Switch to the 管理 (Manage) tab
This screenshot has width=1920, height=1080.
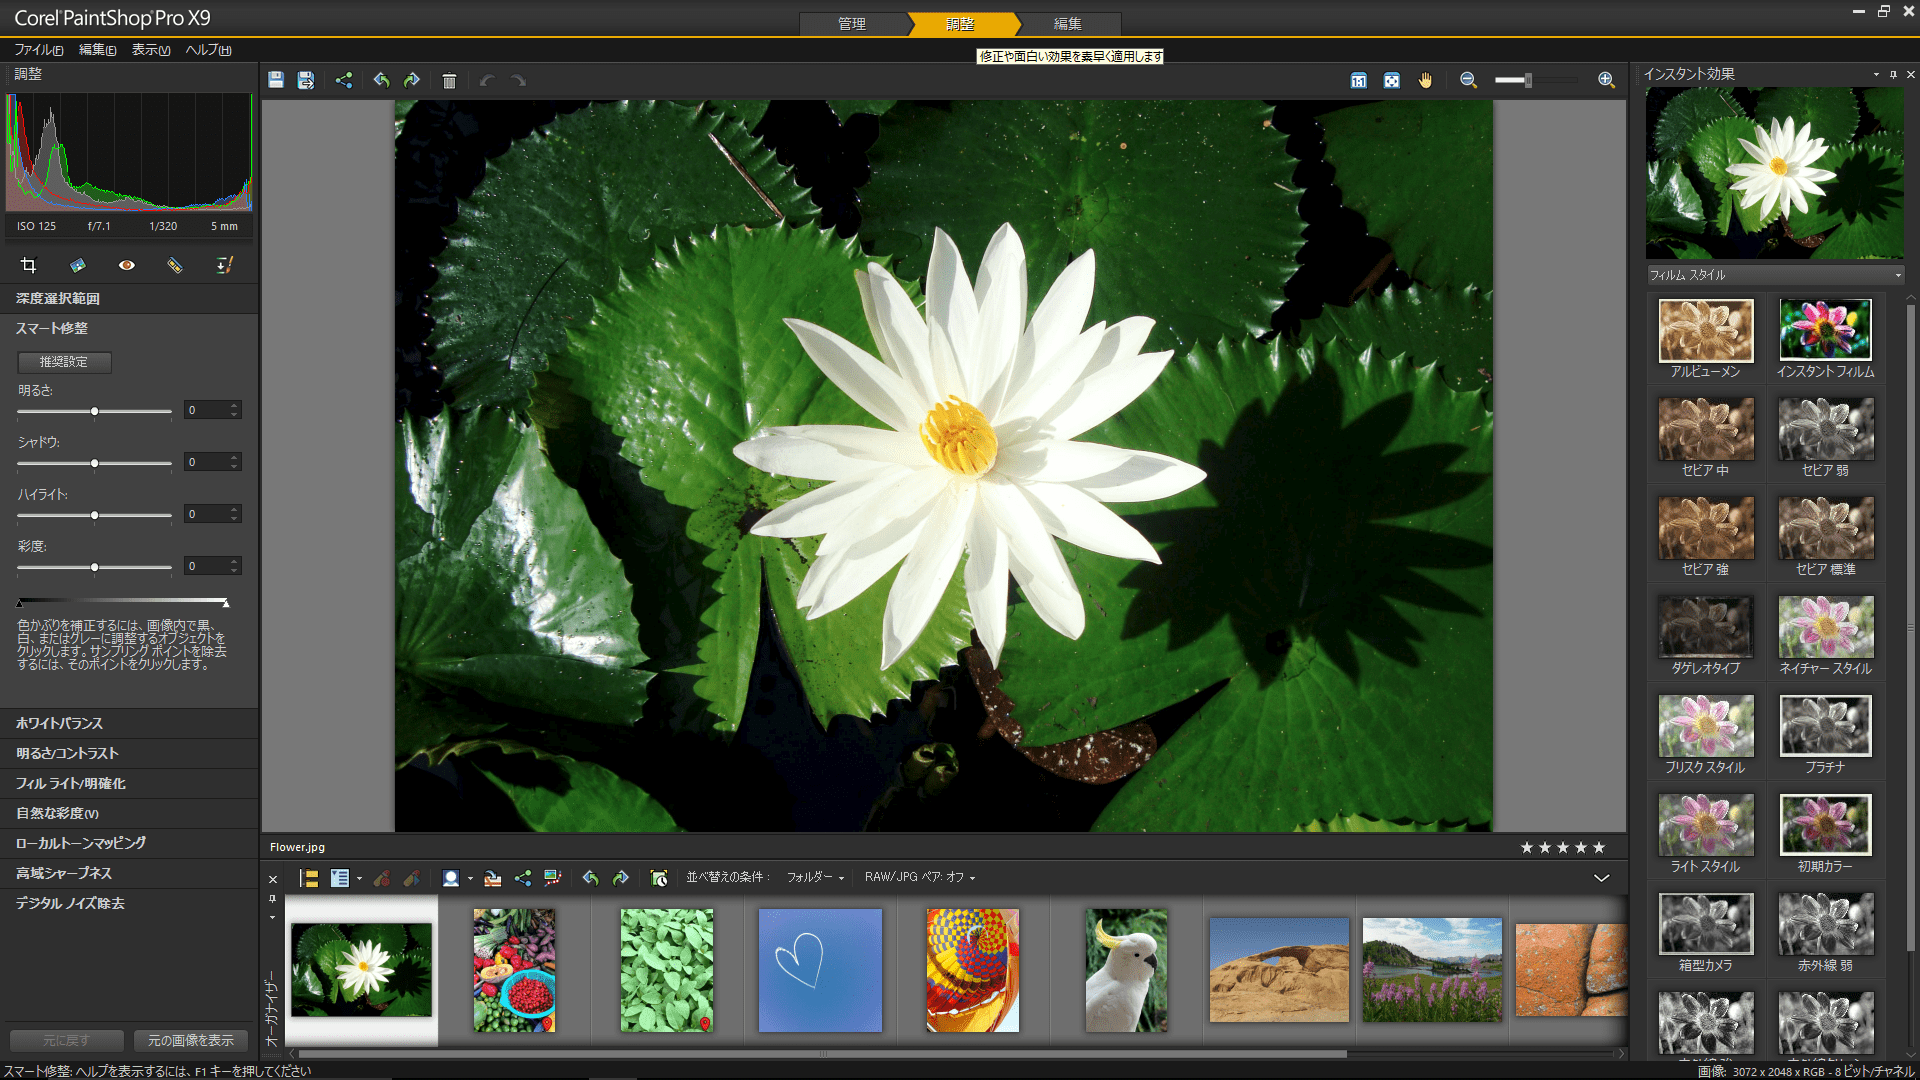[852, 24]
